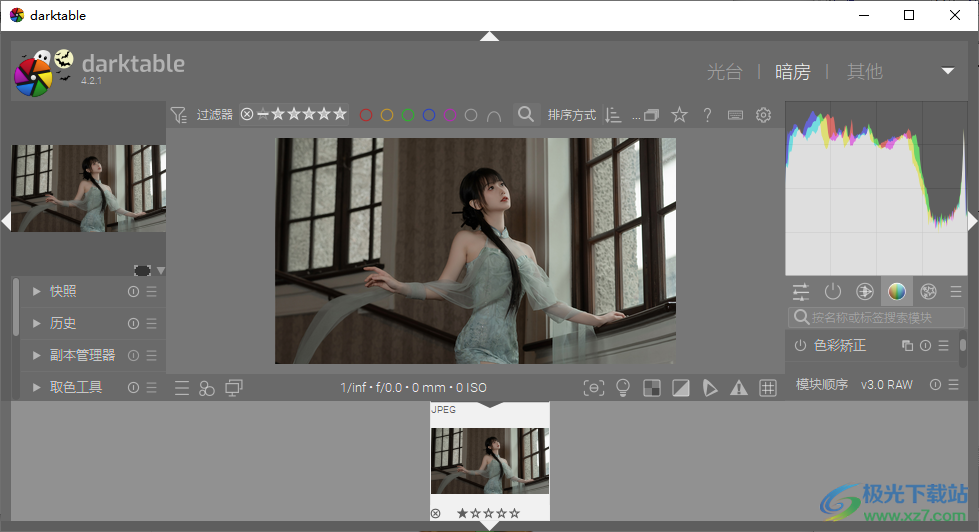Click the right module panel scrollbar
Image resolution: width=979 pixels, height=532 pixels.
coord(963,345)
